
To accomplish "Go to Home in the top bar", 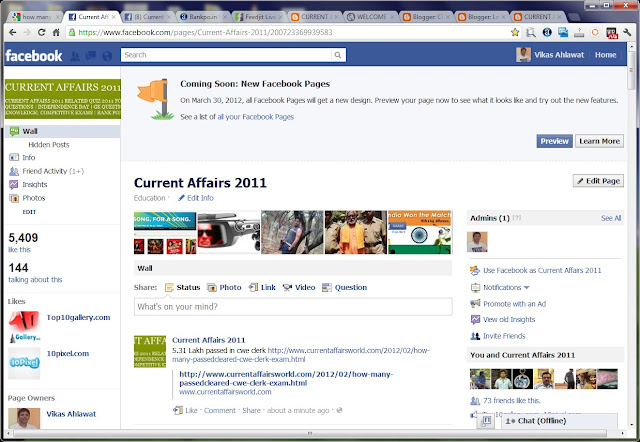I will click(605, 55).
